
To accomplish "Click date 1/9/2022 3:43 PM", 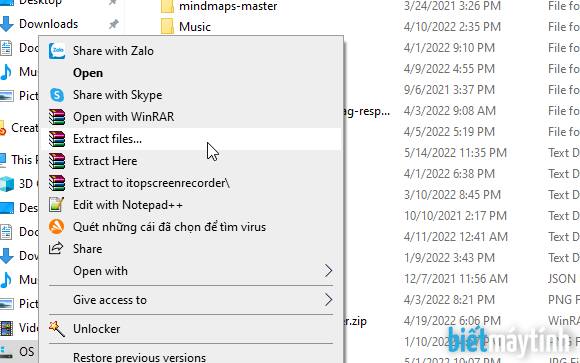I will [x=449, y=258].
